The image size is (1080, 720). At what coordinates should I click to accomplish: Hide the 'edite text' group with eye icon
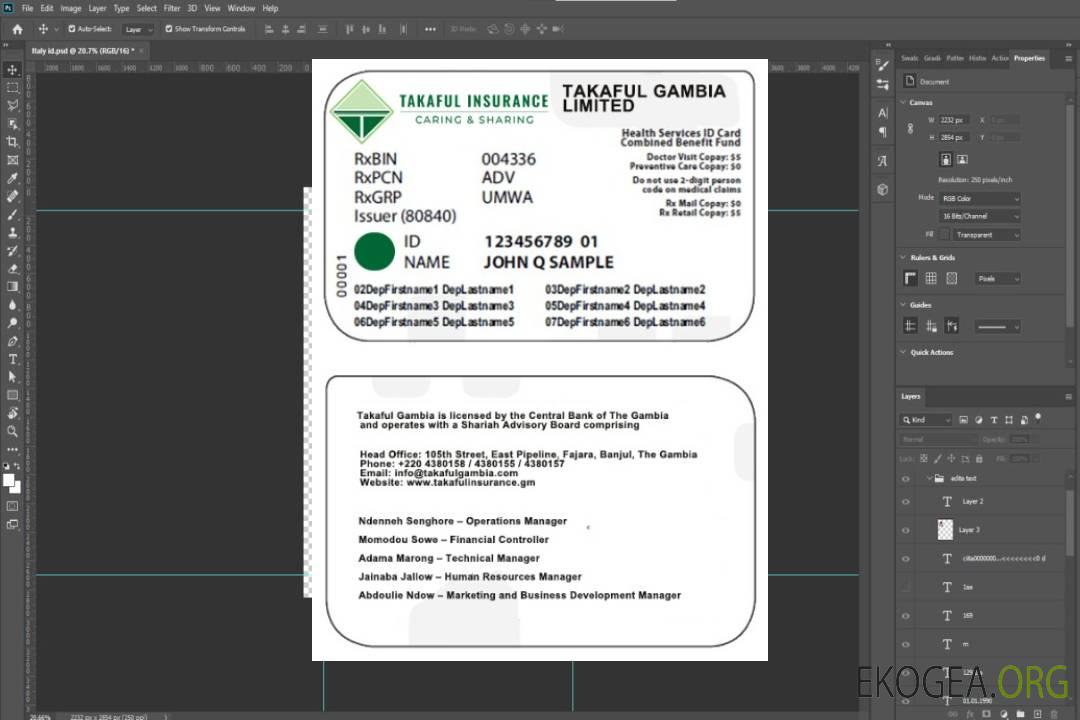906,479
